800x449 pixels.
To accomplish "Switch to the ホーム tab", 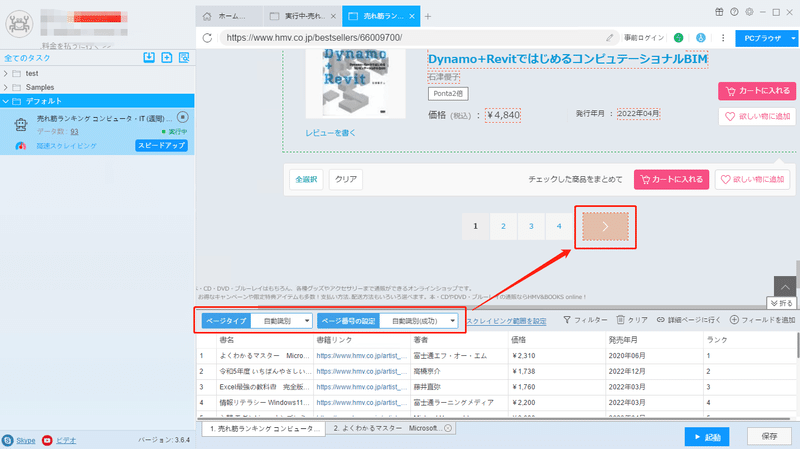I will tap(231, 16).
